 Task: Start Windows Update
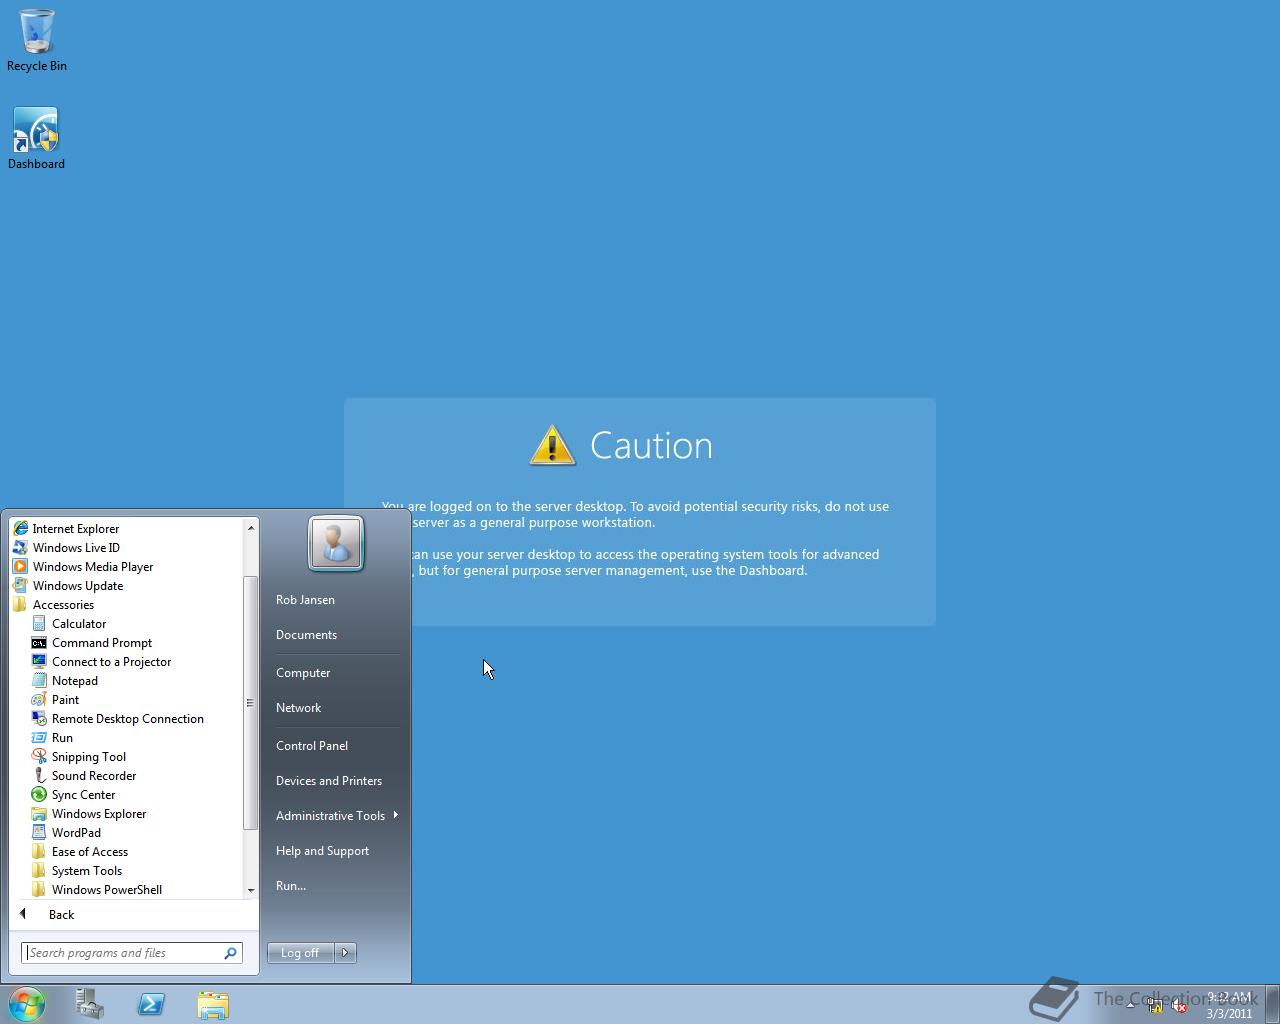pyautogui.click(x=68, y=585)
